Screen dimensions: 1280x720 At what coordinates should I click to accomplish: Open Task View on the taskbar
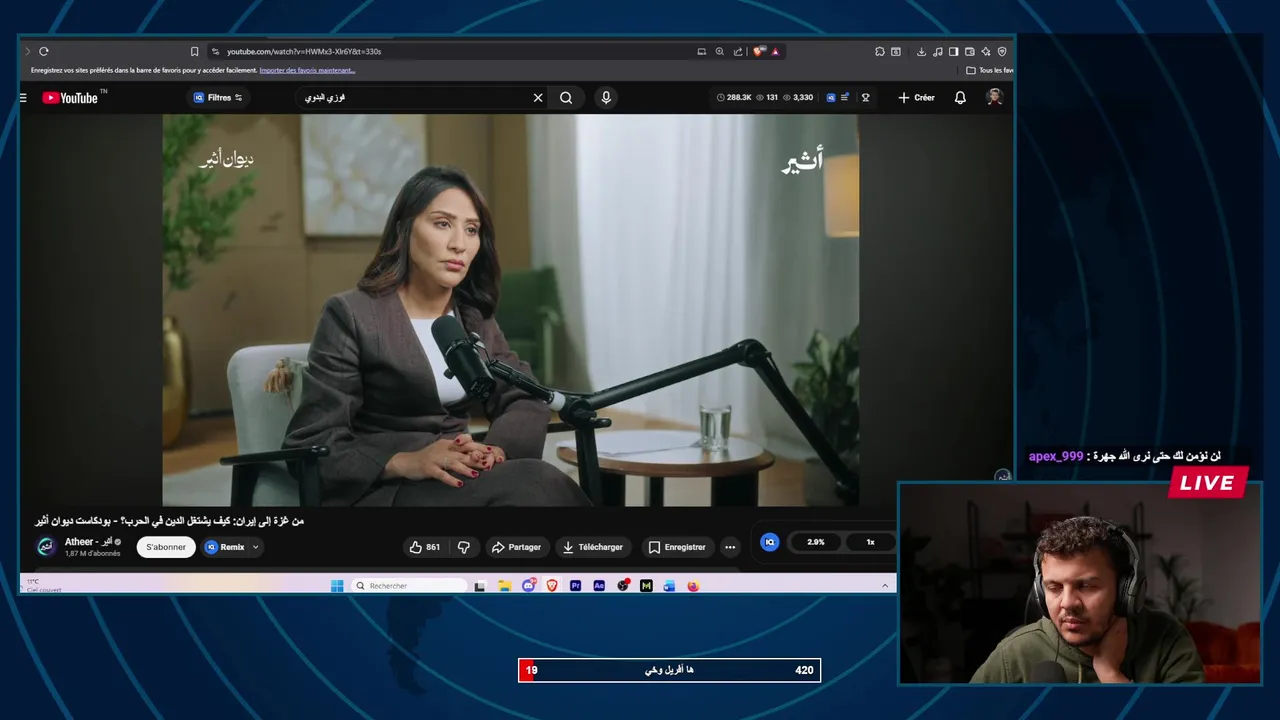pos(480,586)
